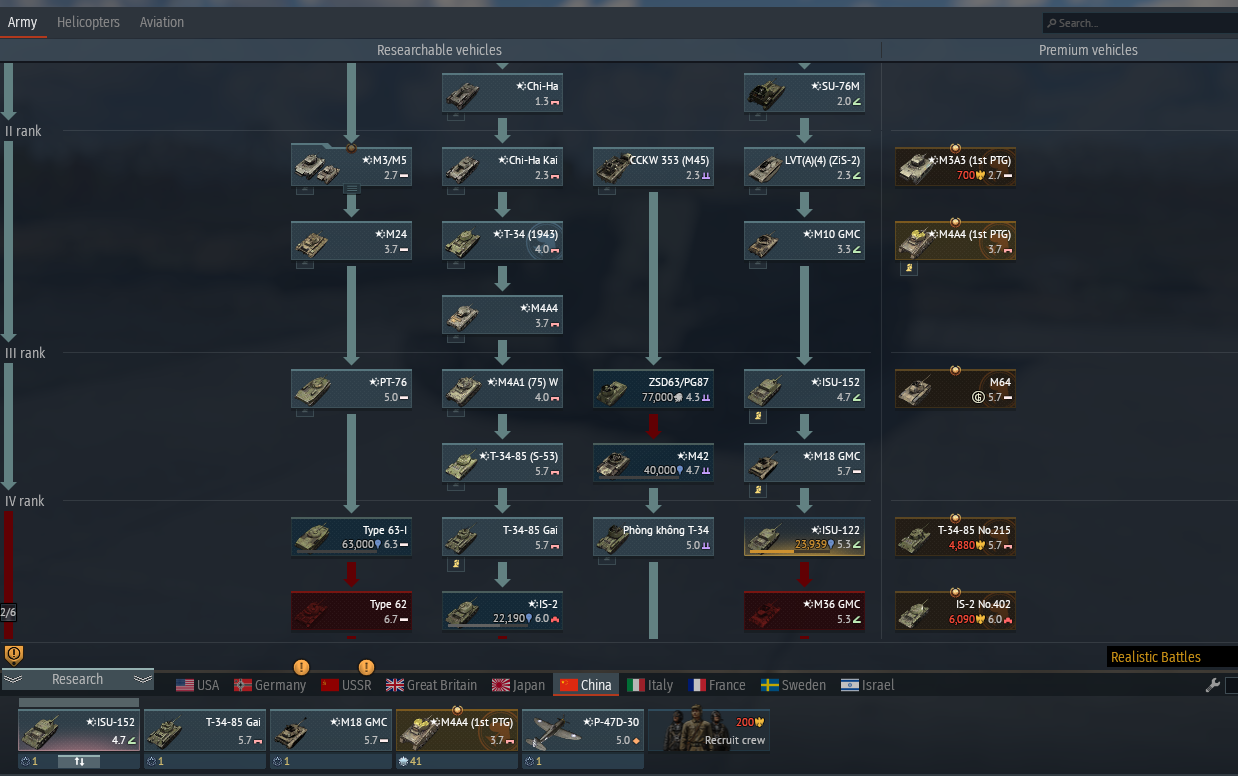The image size is (1238, 776).
Task: Select the locked M36 GMC card
Action: tap(804, 611)
